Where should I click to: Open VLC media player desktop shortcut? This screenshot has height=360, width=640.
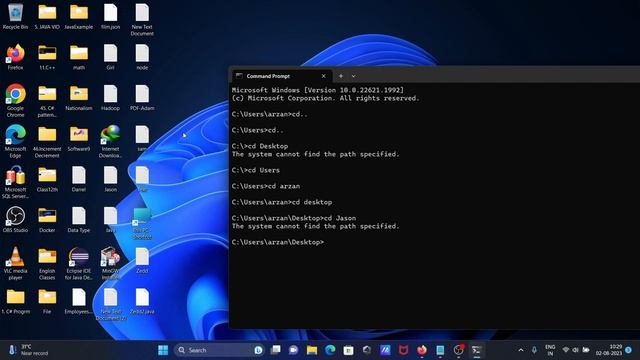click(16, 263)
